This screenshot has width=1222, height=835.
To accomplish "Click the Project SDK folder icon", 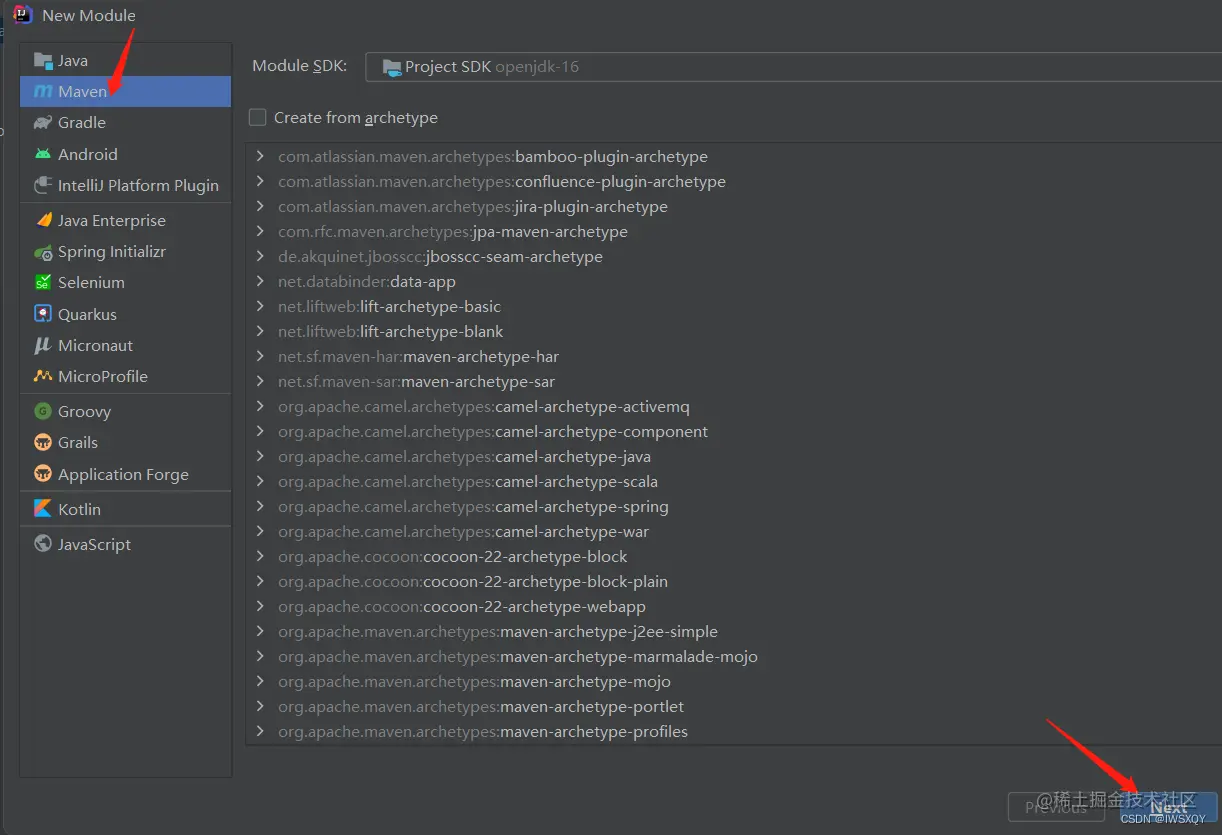I will tap(392, 68).
